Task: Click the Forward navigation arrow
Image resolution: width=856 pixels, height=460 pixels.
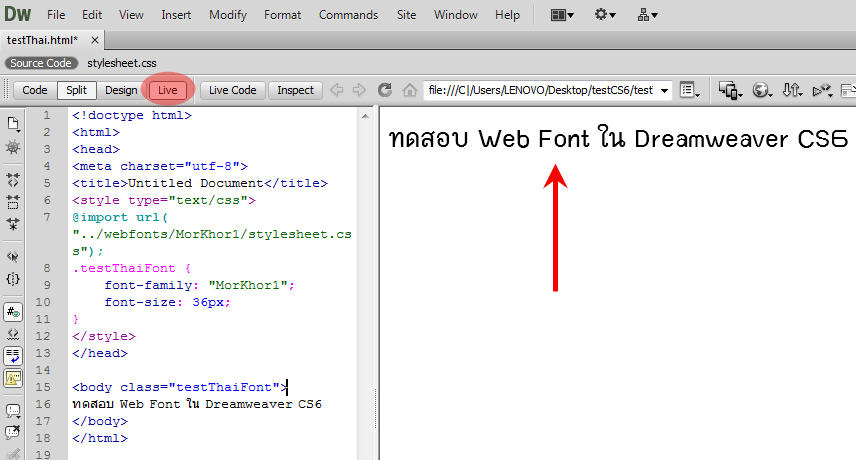Action: click(359, 90)
